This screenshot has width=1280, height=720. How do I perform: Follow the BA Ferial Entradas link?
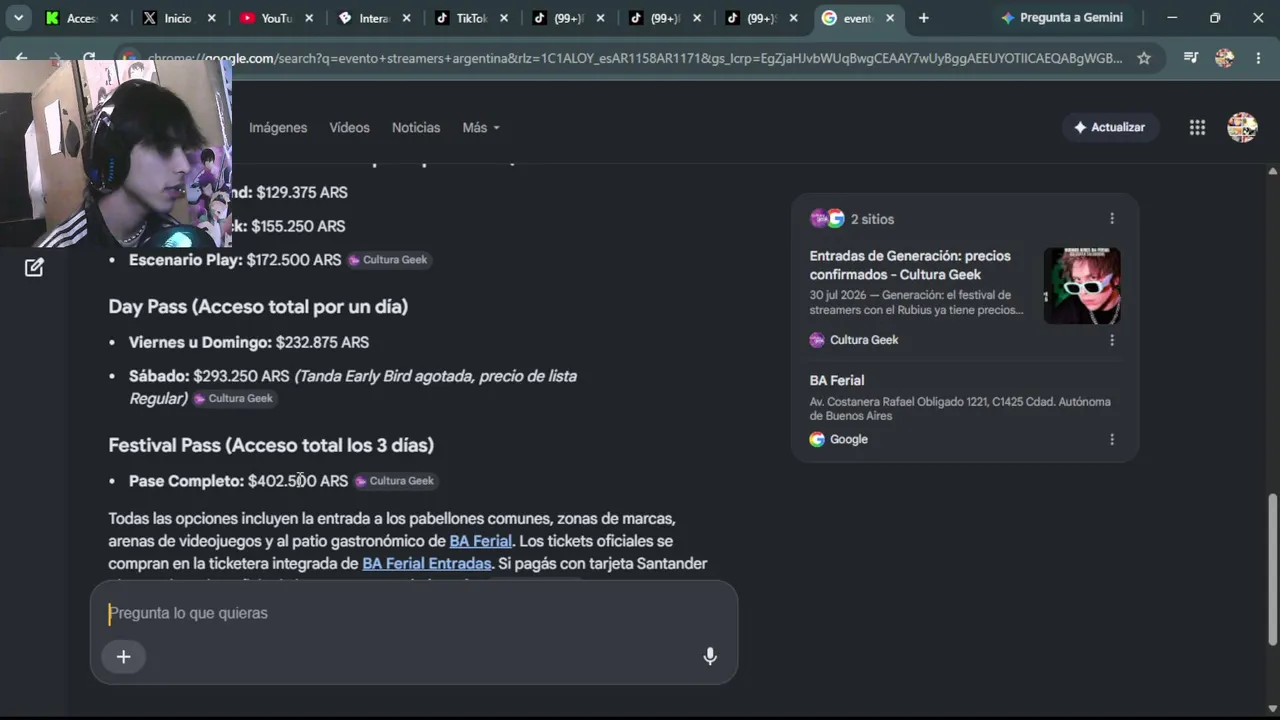click(x=427, y=563)
